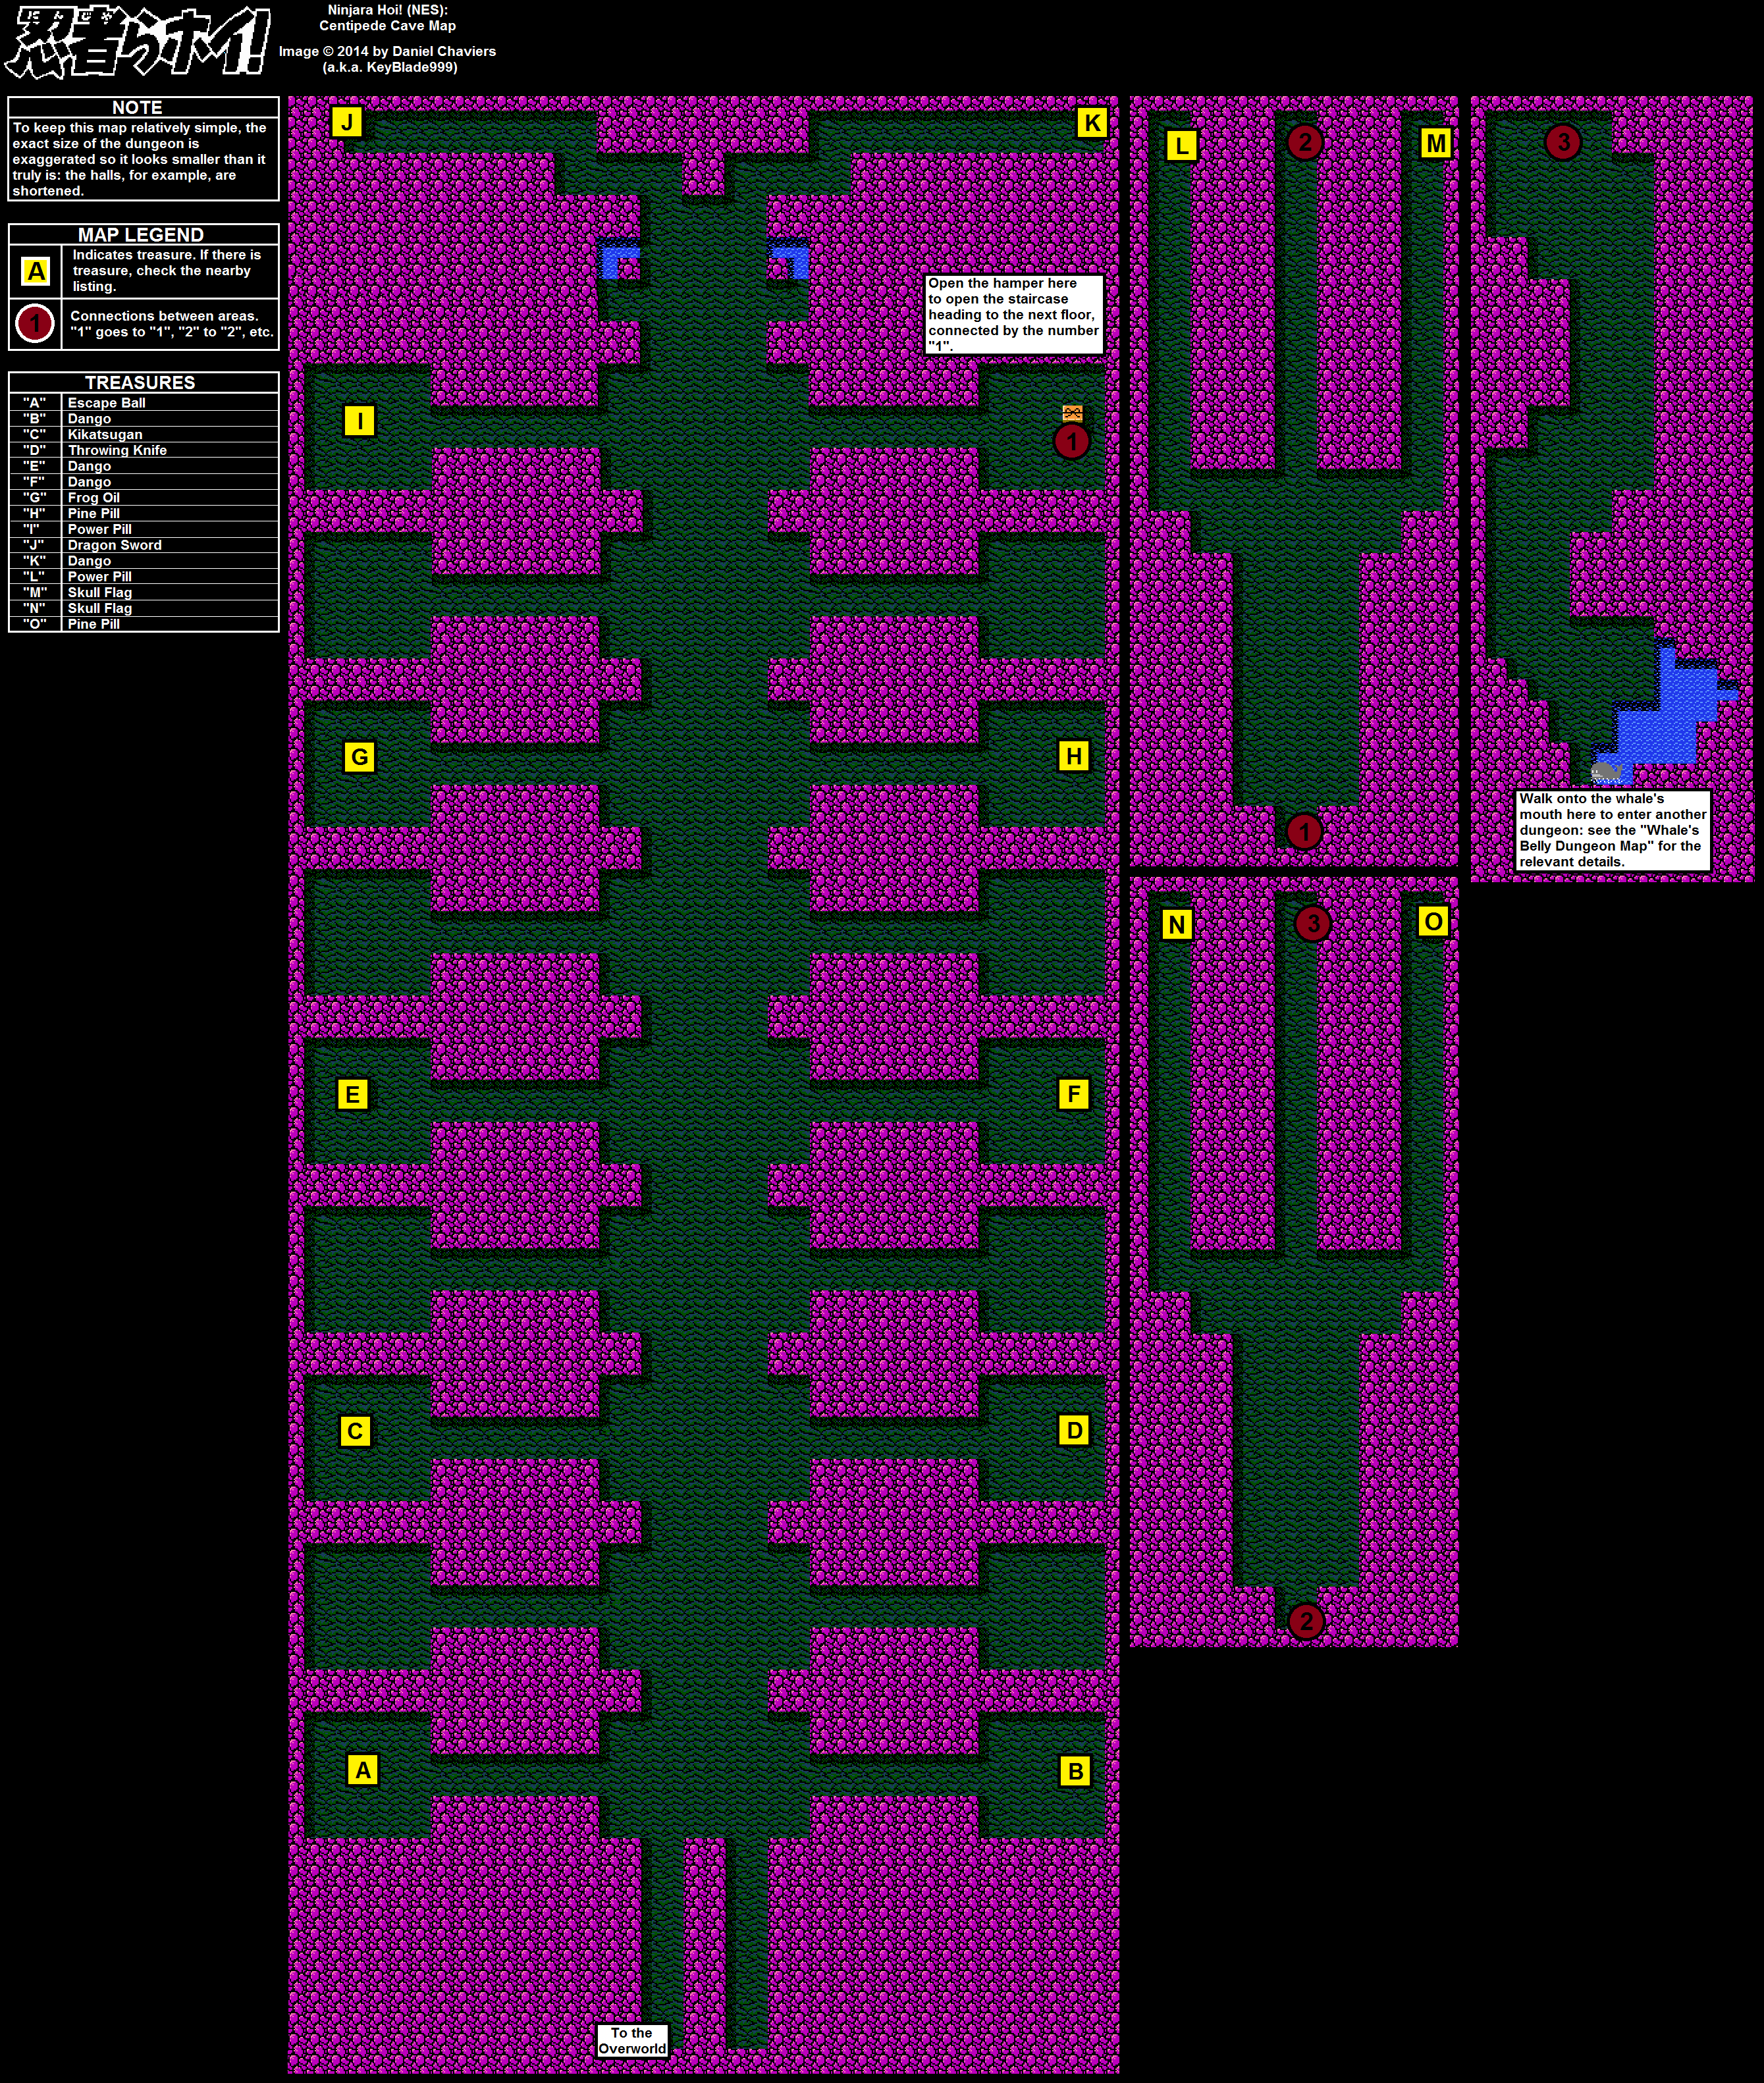Click treasure marker D on the map
The height and width of the screenshot is (2083, 1764).
coord(1074,1430)
